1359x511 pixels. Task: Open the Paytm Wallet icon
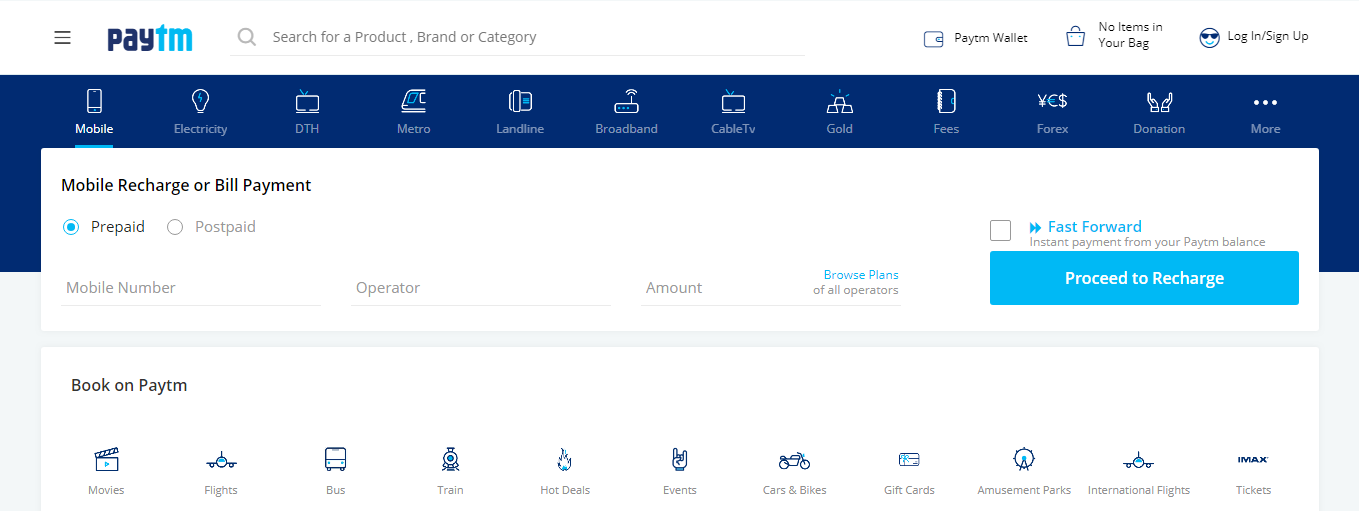click(x=933, y=39)
